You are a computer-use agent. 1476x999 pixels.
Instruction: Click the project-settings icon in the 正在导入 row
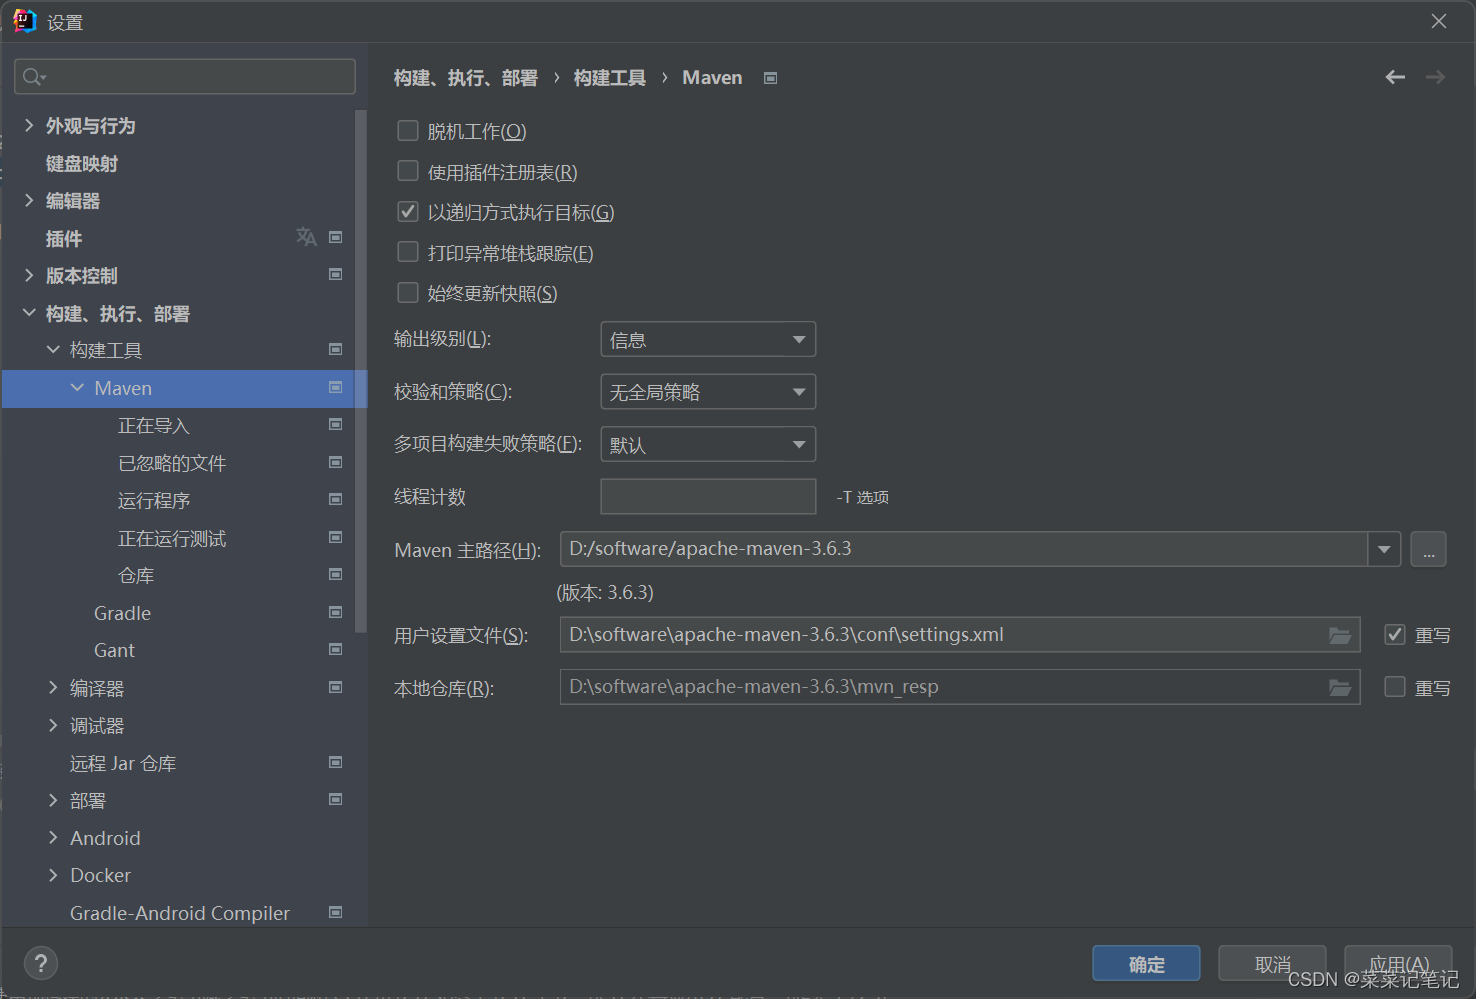coord(336,424)
